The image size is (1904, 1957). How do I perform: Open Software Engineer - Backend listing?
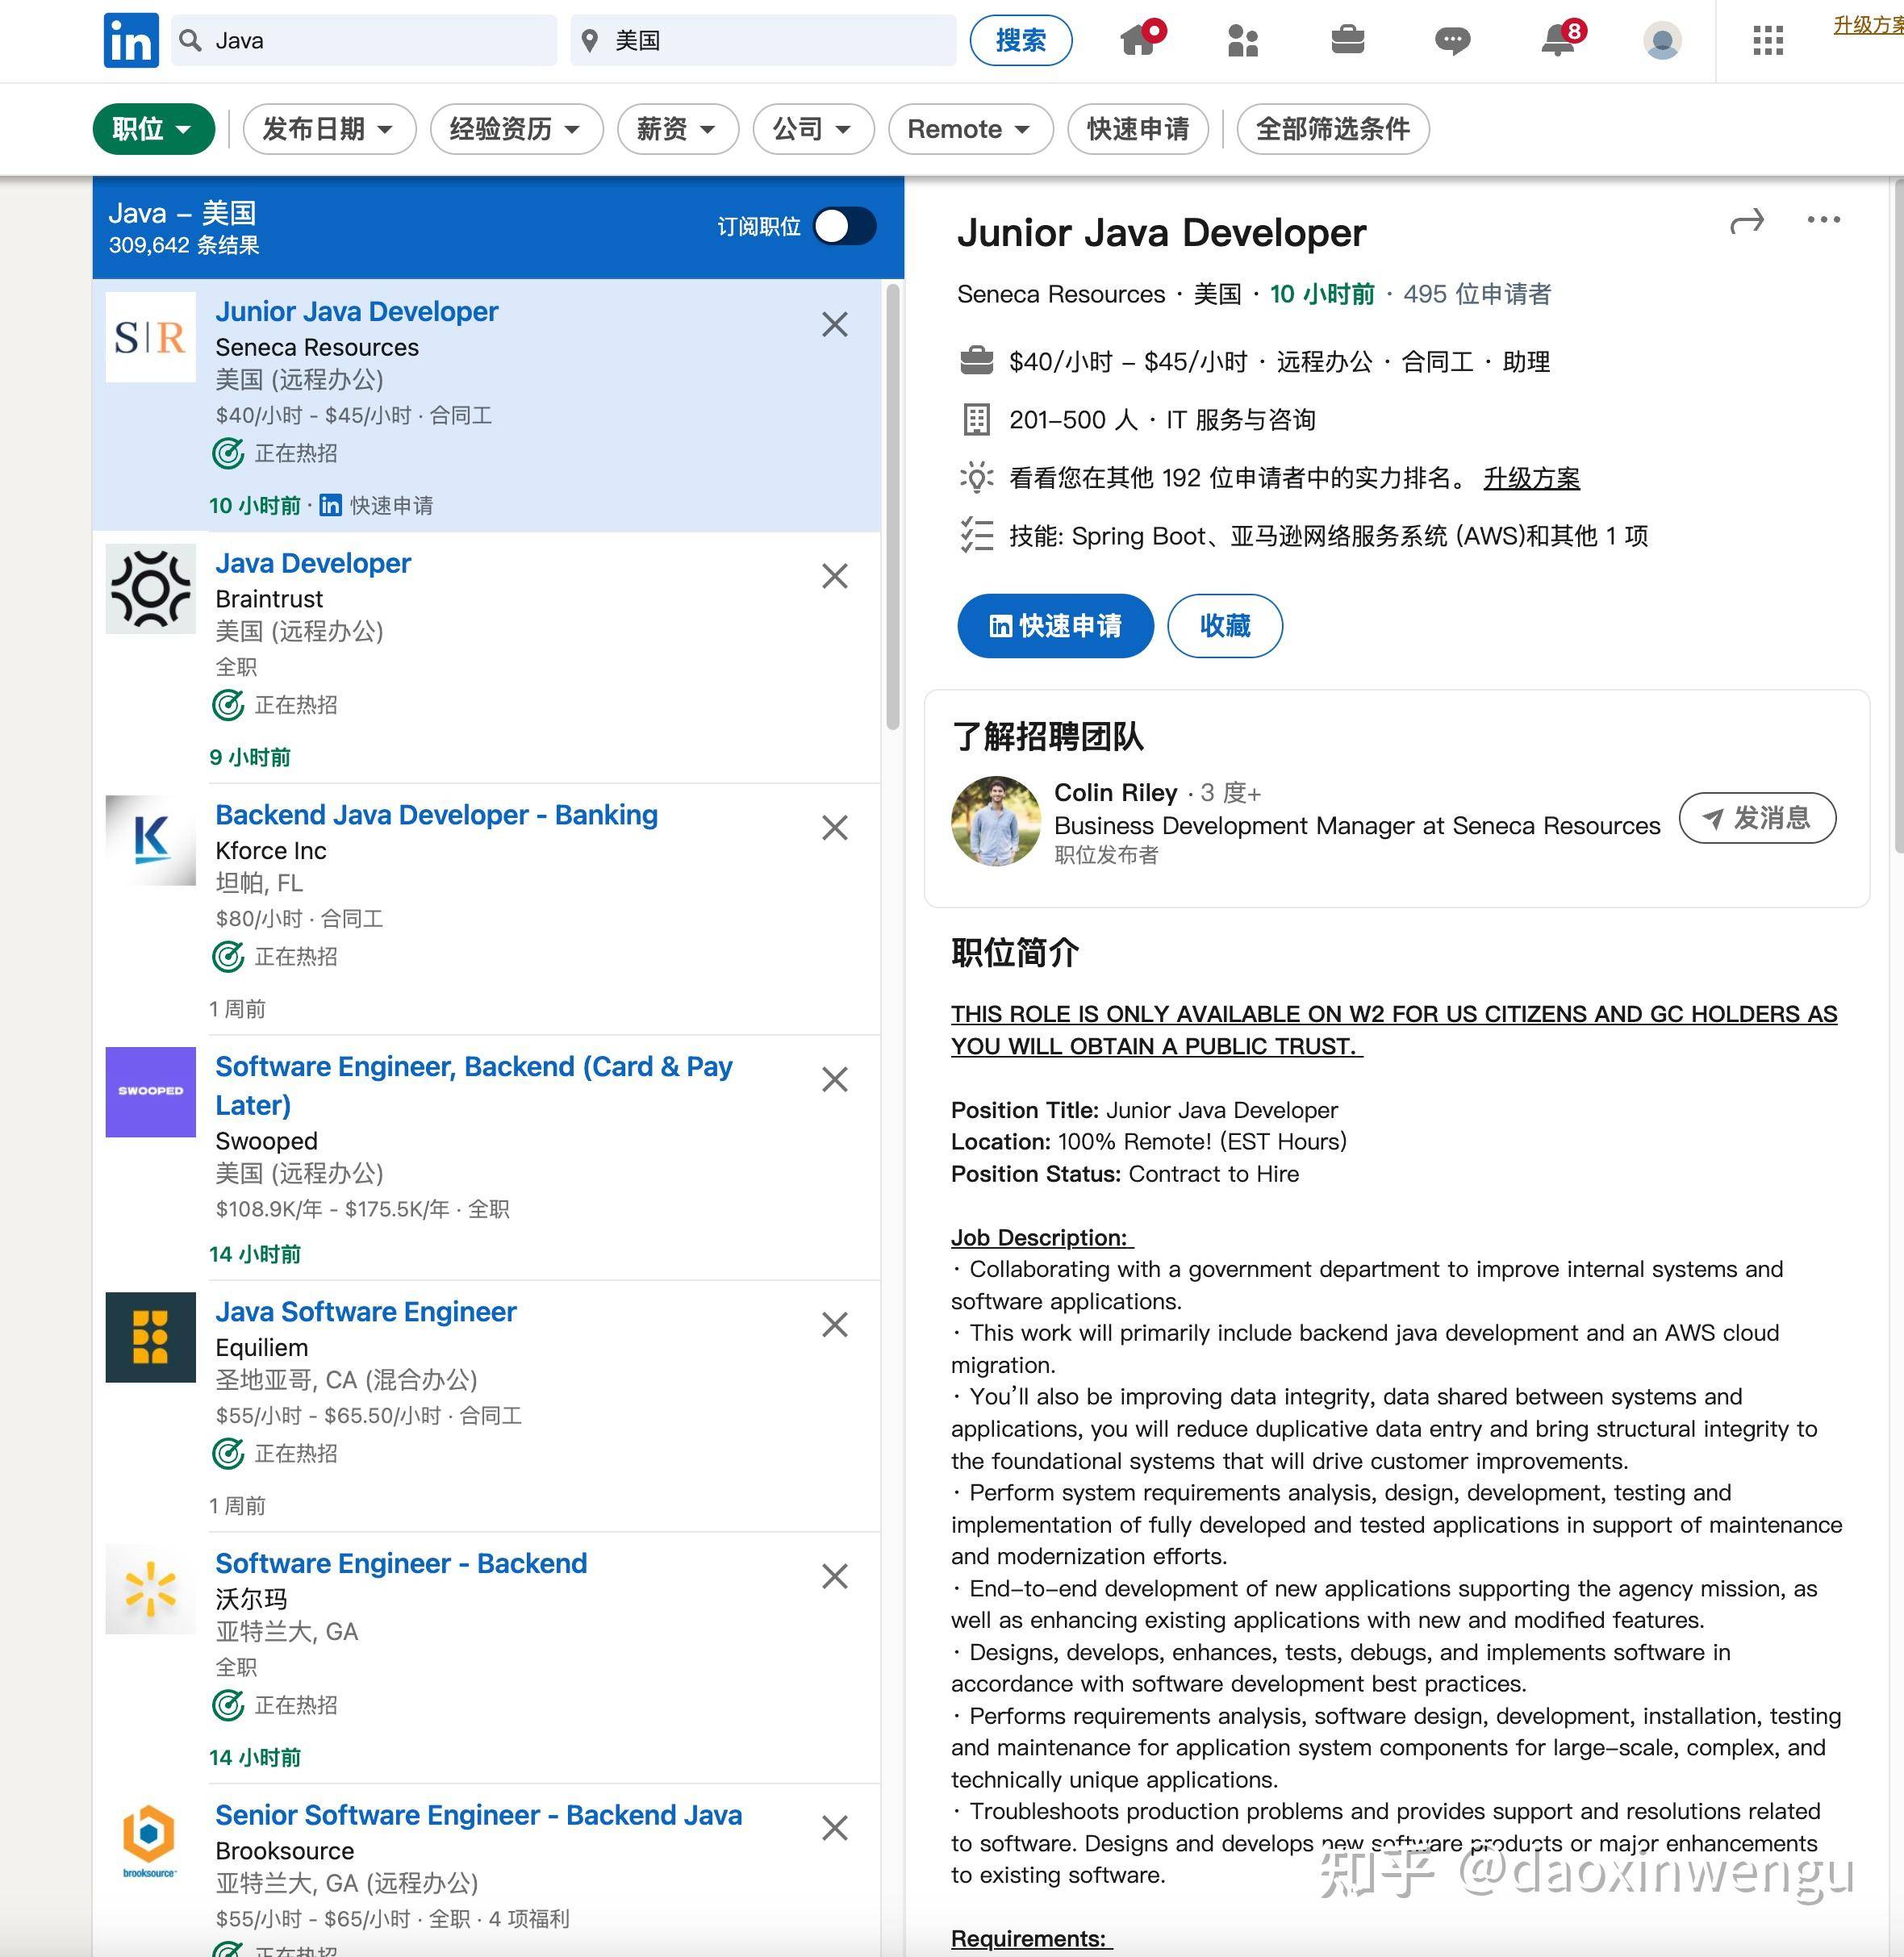(401, 1563)
